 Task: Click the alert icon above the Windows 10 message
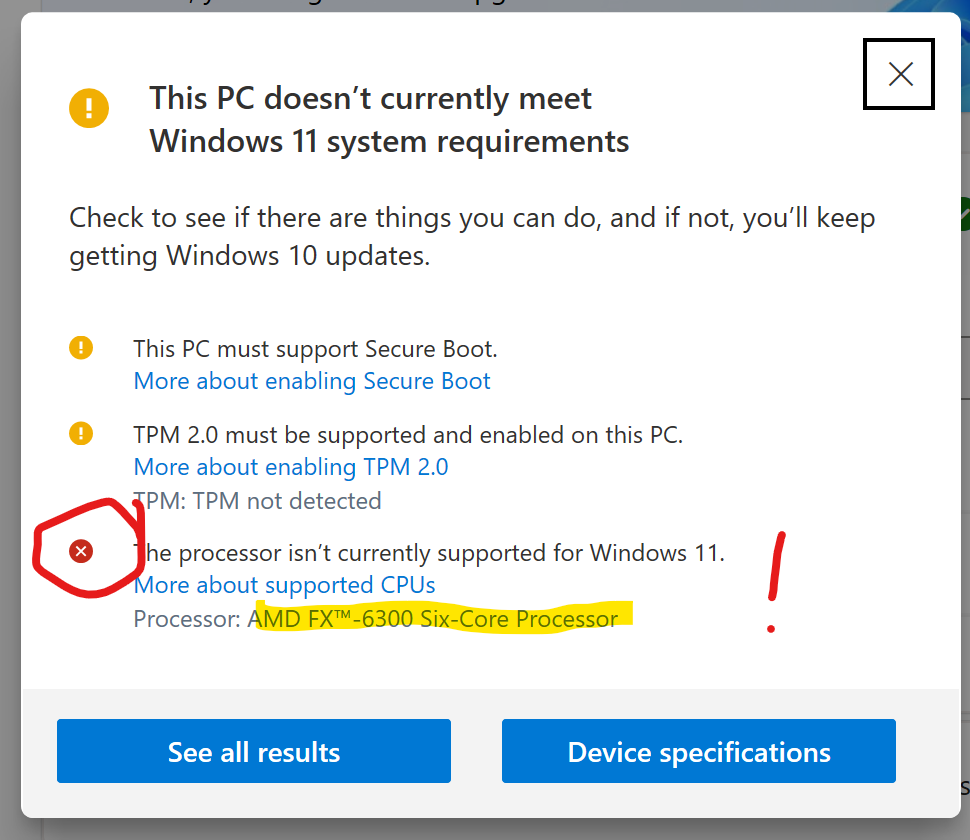(89, 108)
